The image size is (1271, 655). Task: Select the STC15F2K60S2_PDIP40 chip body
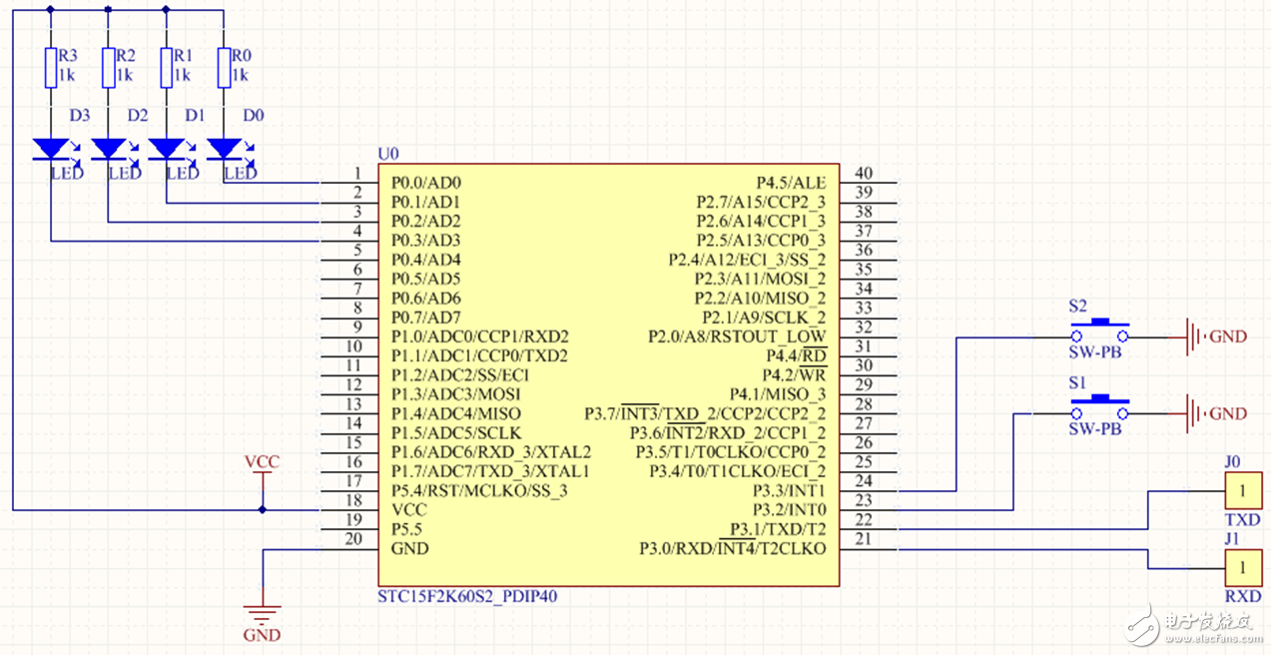(609, 375)
